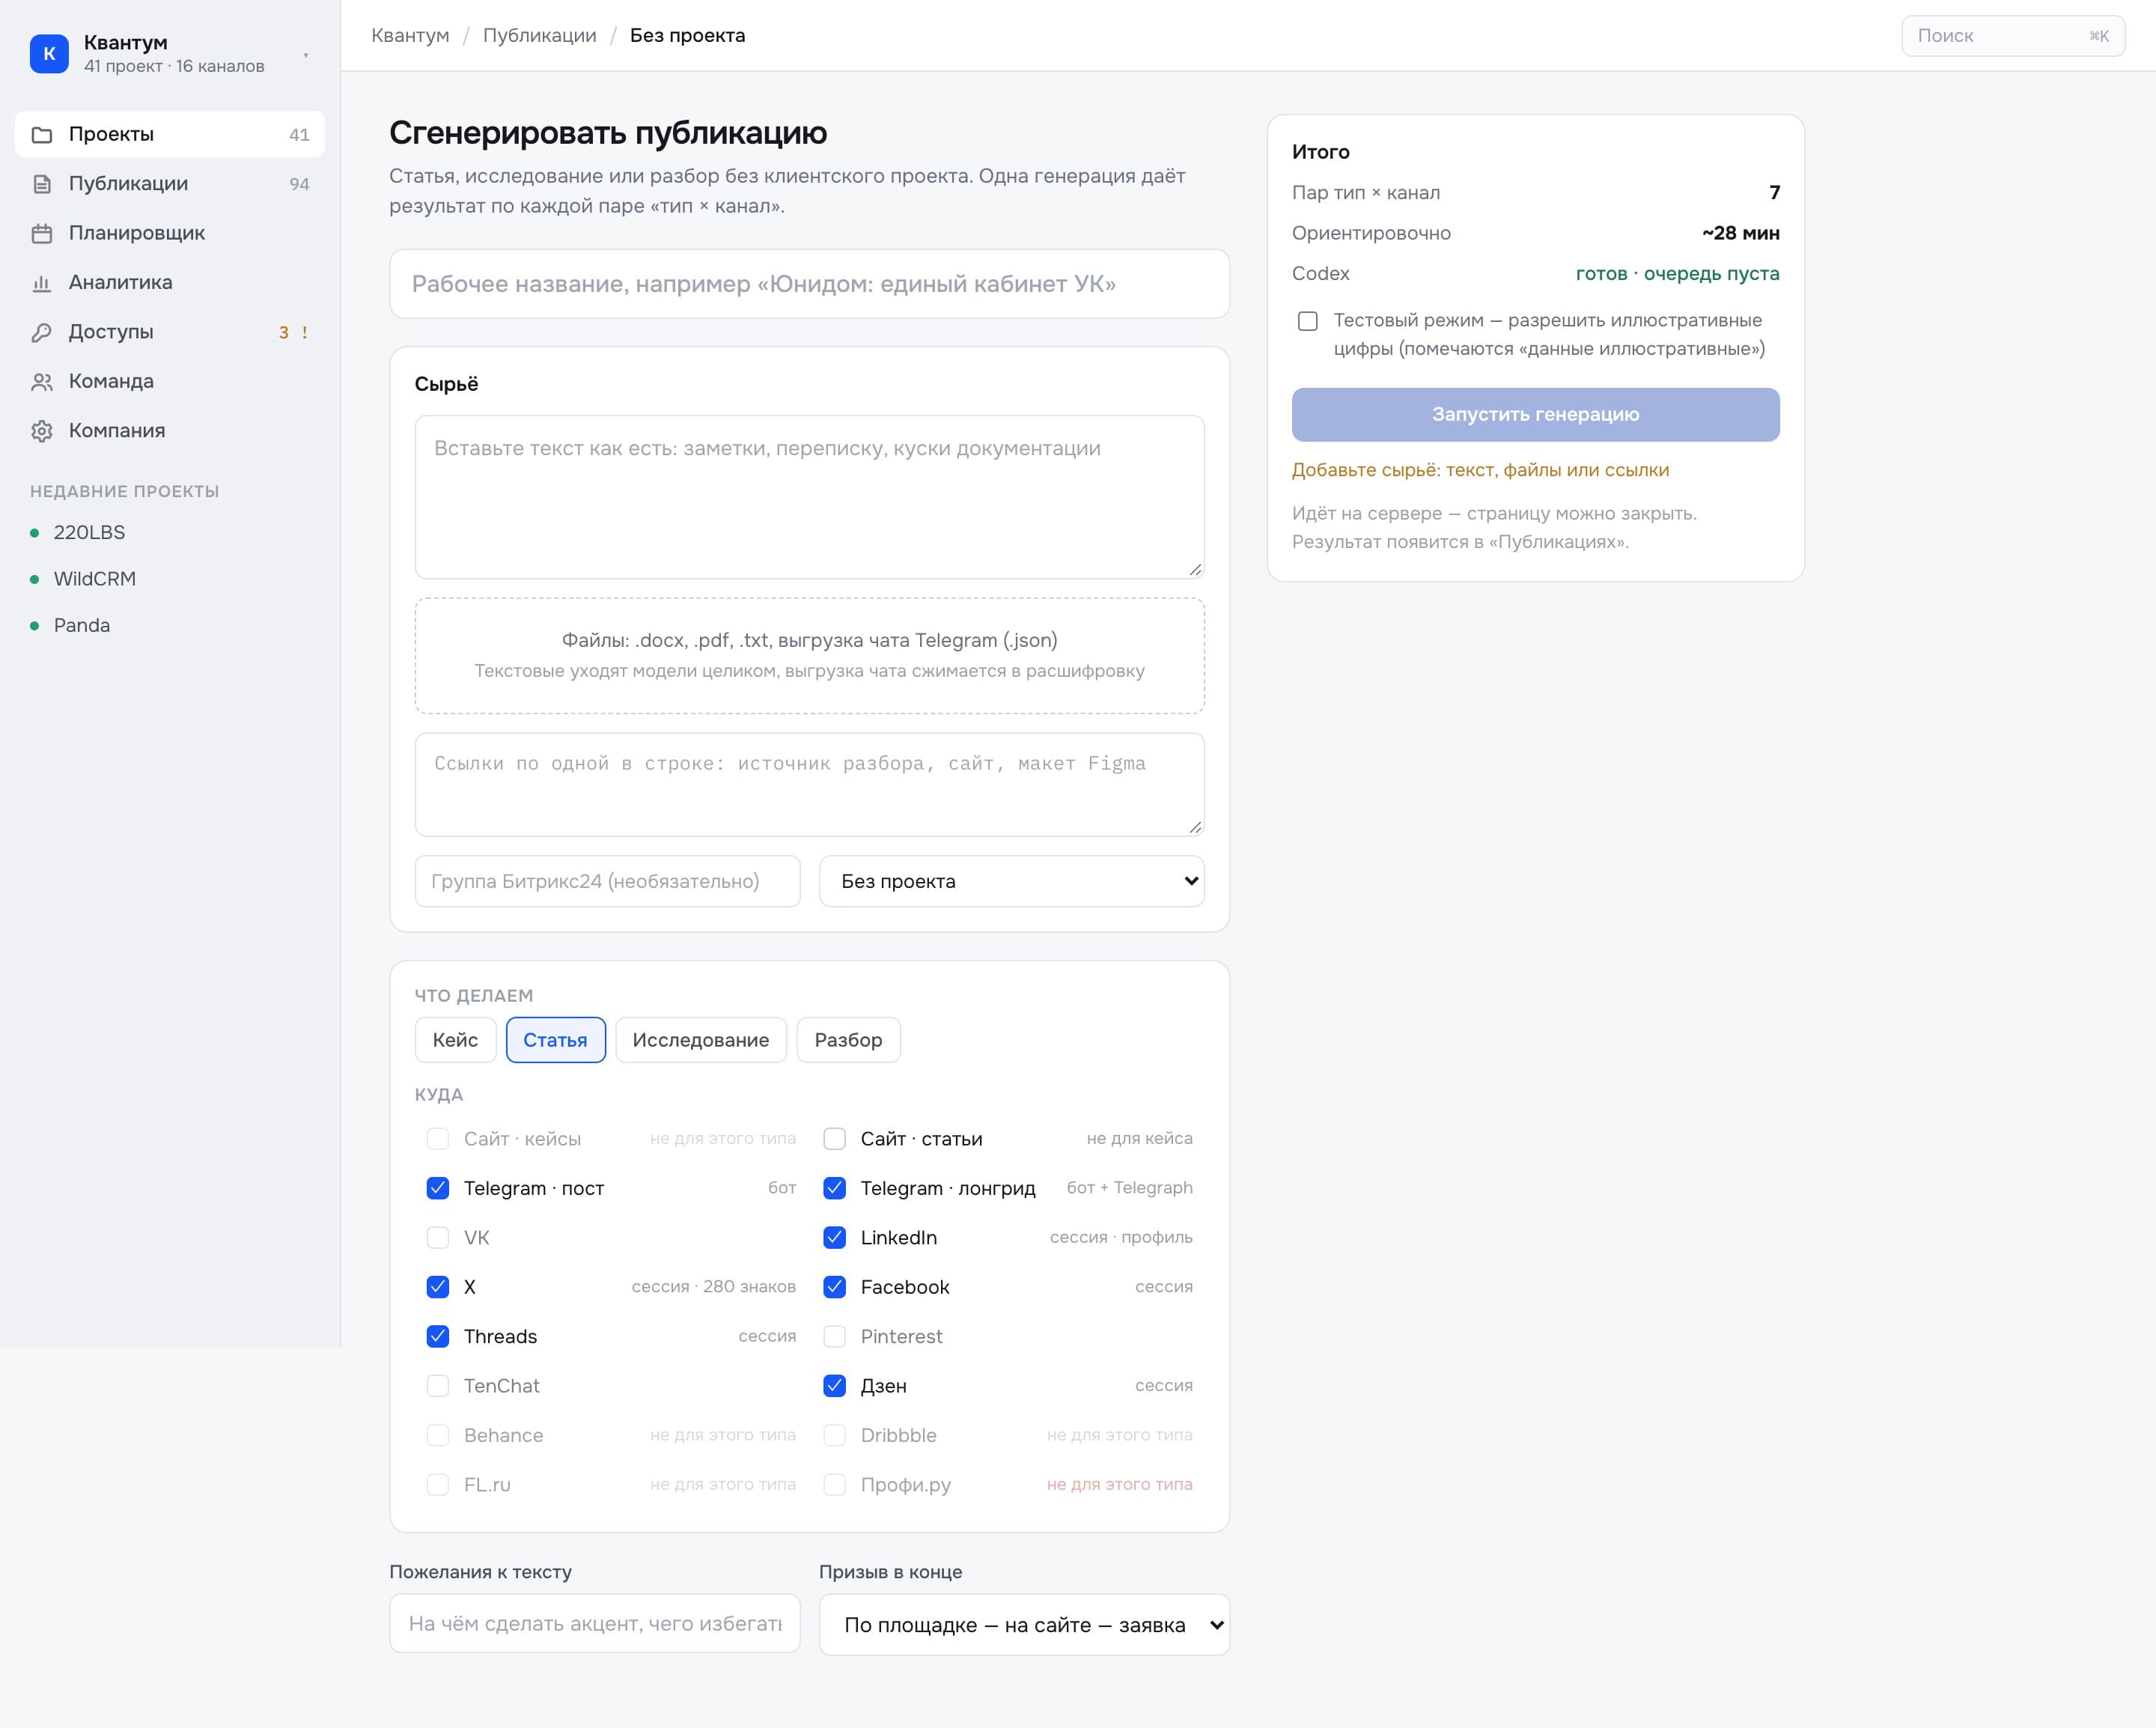Open the Без проекта project dropdown

[1011, 881]
